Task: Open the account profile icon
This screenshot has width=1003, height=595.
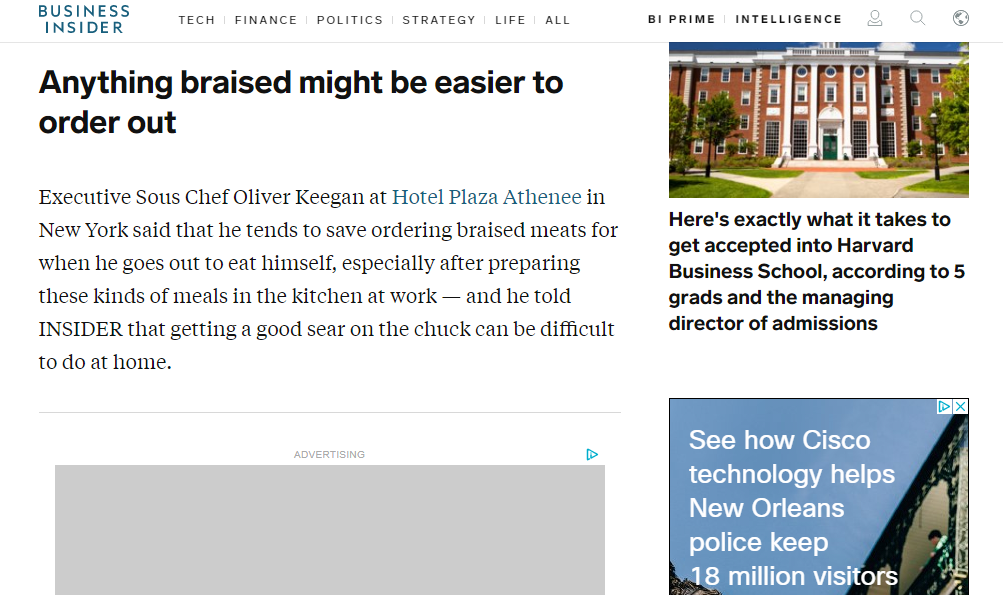Action: [x=874, y=19]
